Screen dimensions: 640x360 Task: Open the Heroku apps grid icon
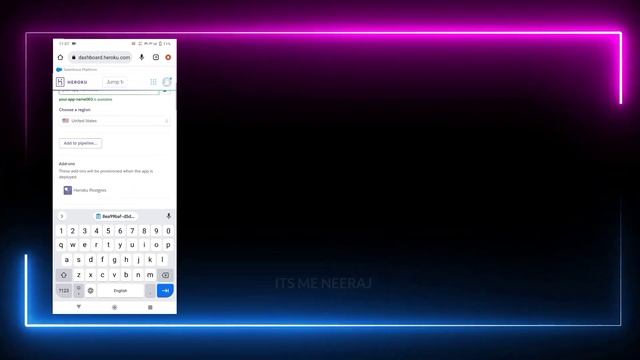[153, 82]
